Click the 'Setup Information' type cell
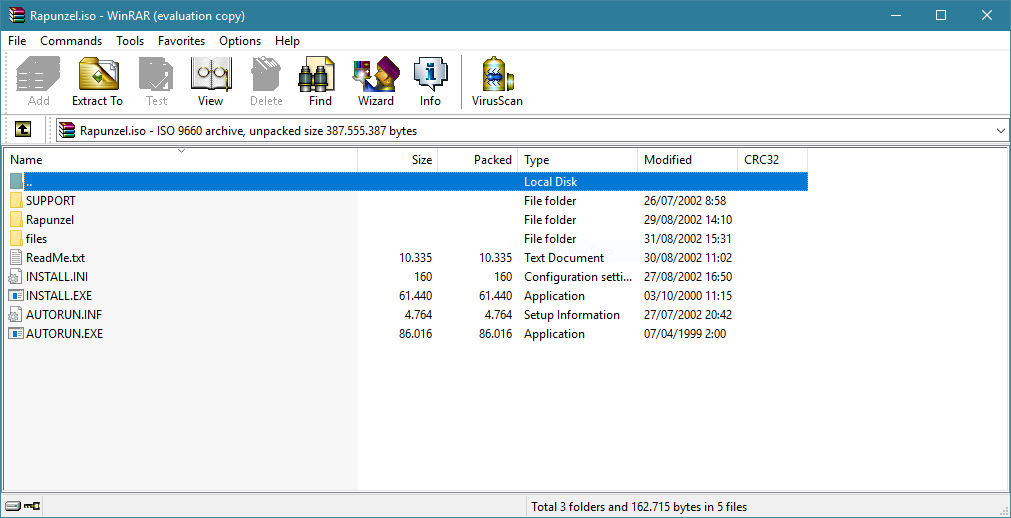The width and height of the screenshot is (1011, 518). click(572, 315)
